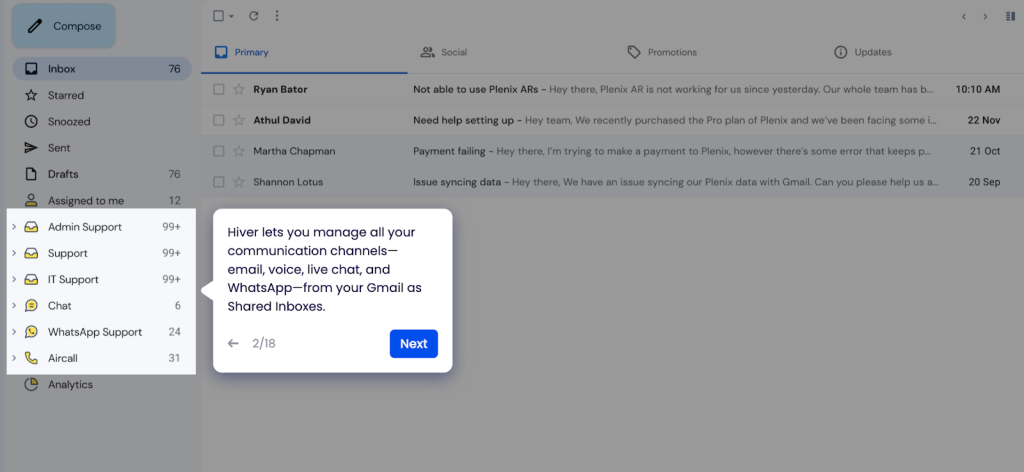Click the Drafts document icon

pos(31,174)
